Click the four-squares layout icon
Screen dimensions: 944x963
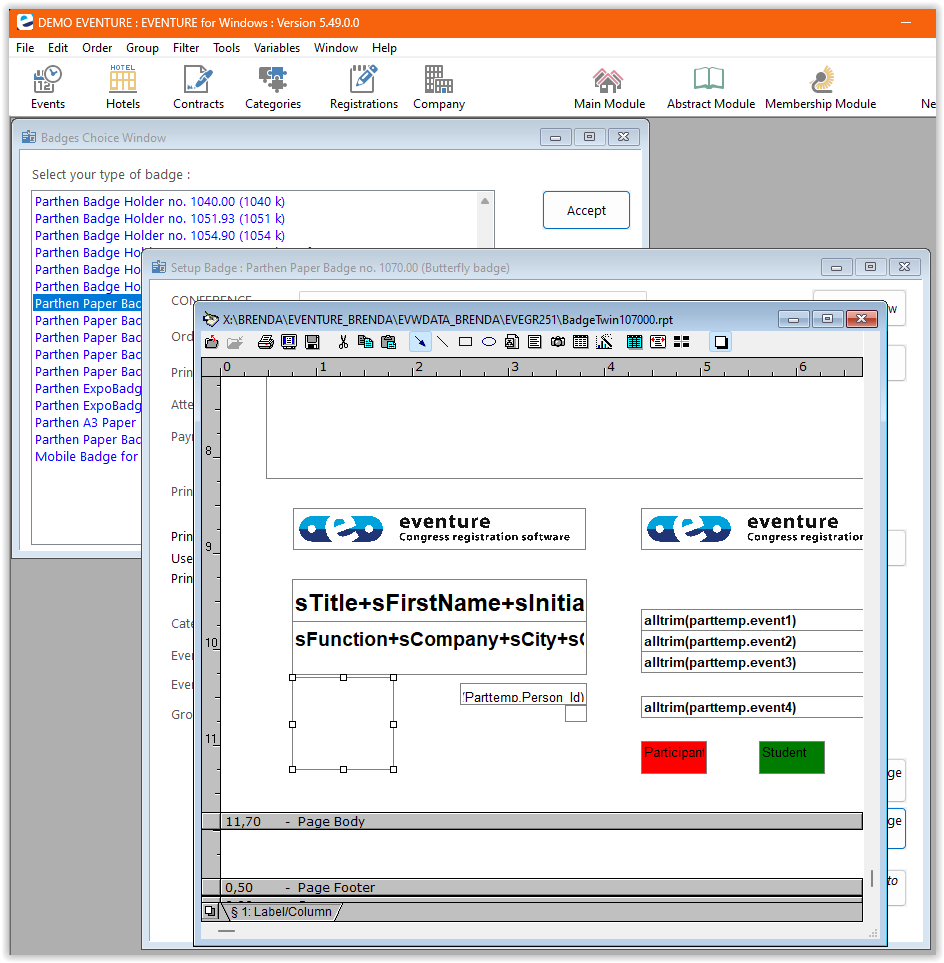point(682,342)
